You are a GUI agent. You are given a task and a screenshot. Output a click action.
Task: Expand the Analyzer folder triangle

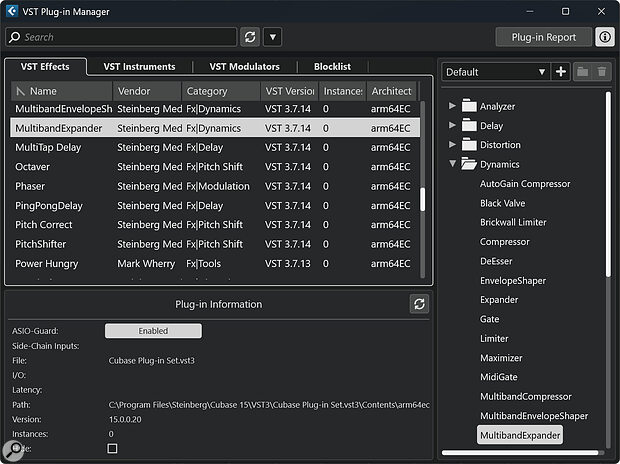452,106
